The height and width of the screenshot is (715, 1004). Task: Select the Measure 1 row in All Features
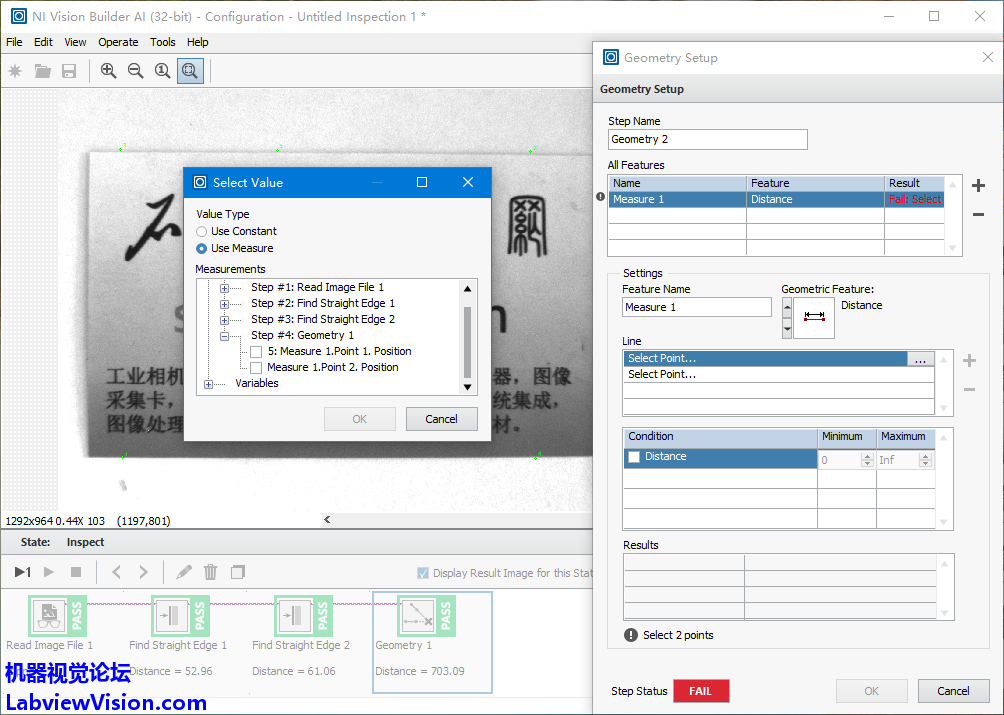pos(776,200)
